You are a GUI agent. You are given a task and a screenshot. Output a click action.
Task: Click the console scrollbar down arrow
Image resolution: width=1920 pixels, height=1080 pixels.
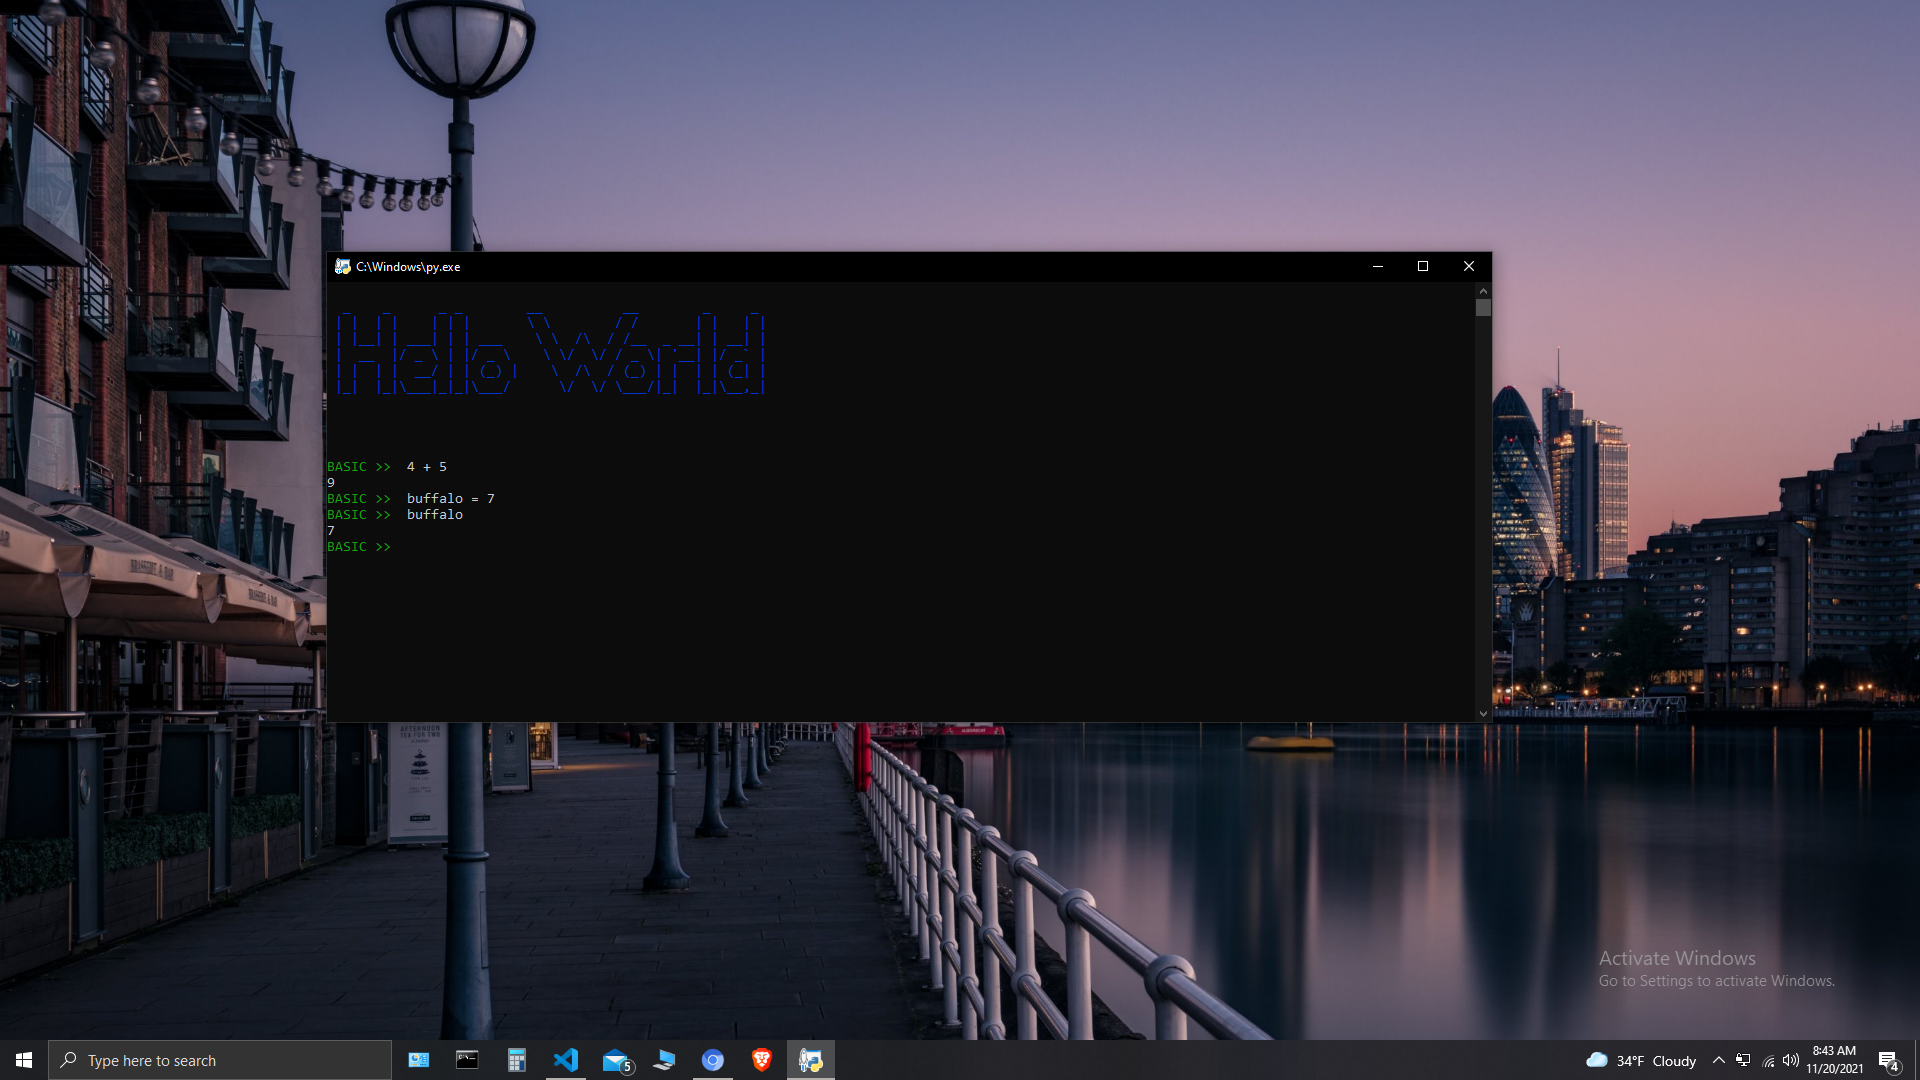(x=1483, y=714)
